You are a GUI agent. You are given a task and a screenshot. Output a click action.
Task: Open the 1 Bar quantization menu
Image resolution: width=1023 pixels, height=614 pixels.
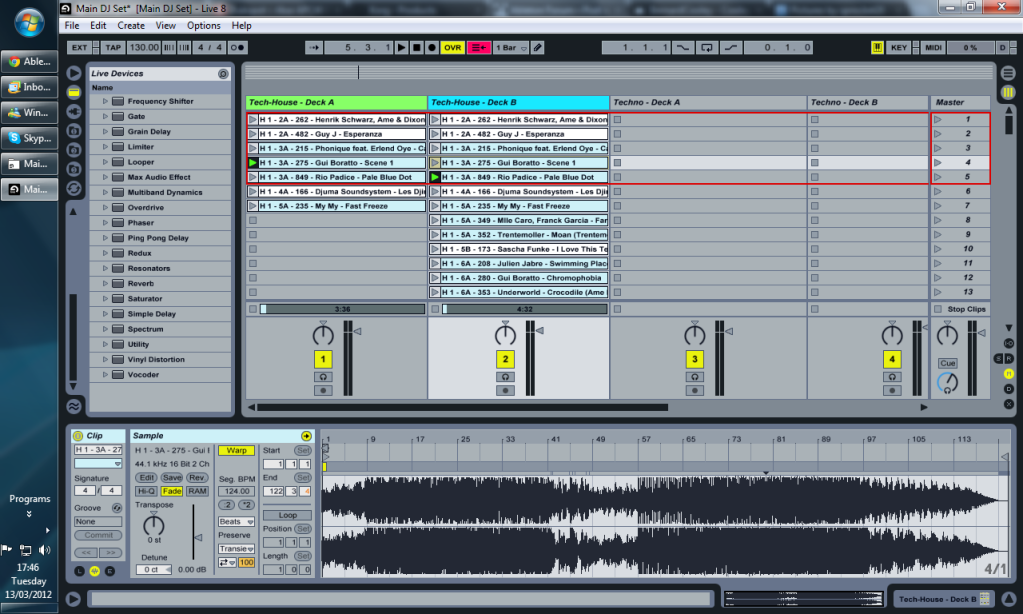click(x=512, y=48)
